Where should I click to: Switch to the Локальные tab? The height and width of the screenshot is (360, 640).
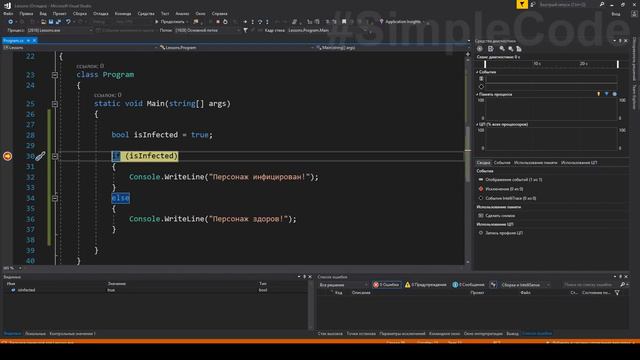[35, 333]
